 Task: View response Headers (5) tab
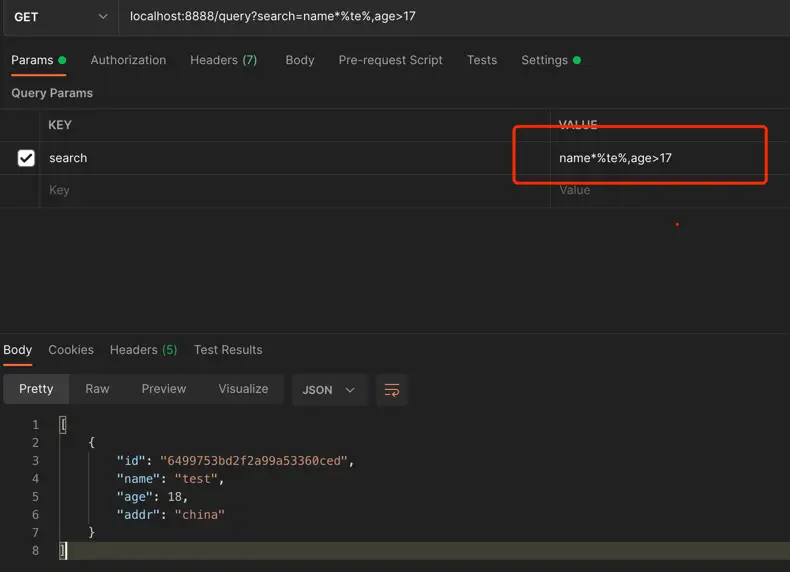pos(143,350)
